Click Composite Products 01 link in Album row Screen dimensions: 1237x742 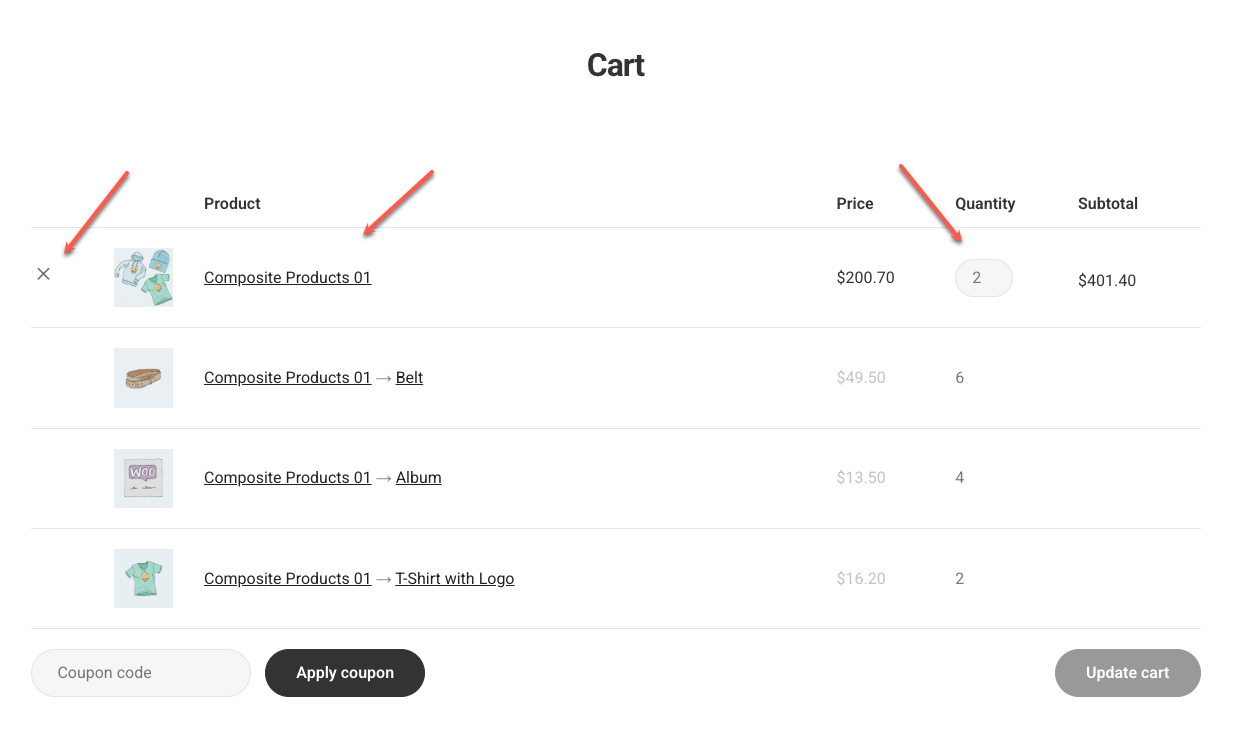(287, 478)
